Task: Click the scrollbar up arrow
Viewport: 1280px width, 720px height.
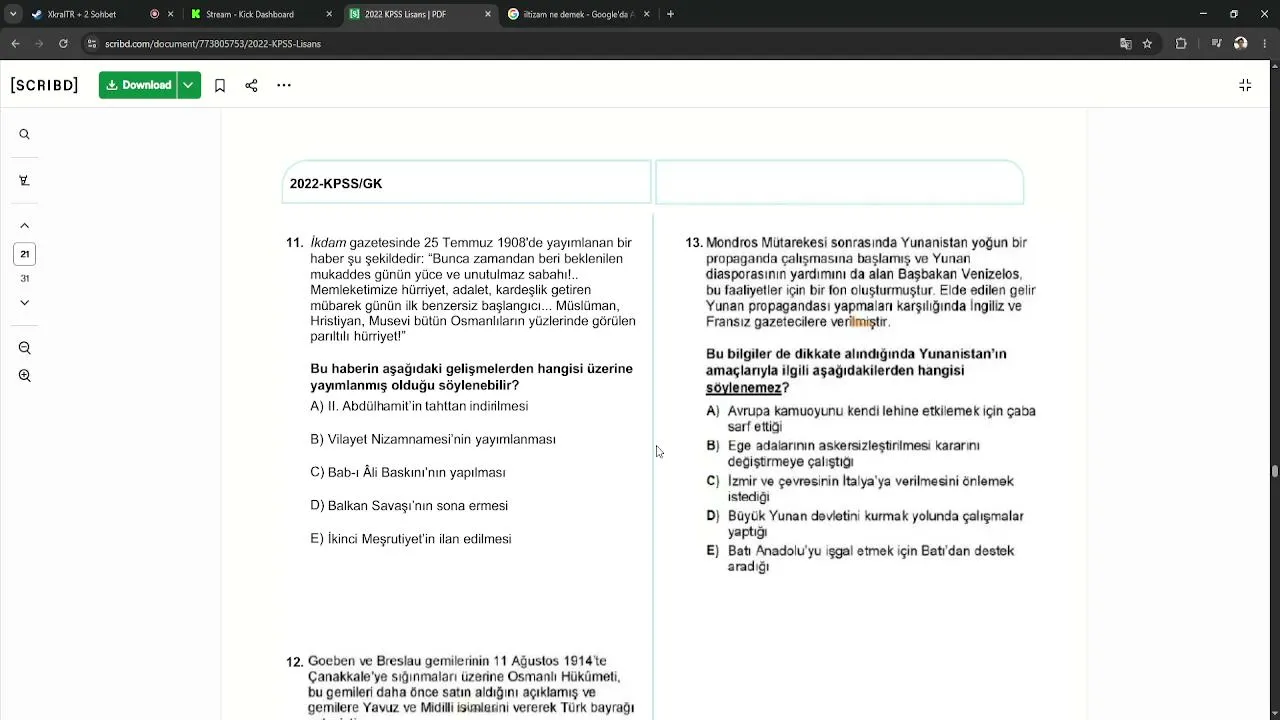Action: coord(1274,66)
